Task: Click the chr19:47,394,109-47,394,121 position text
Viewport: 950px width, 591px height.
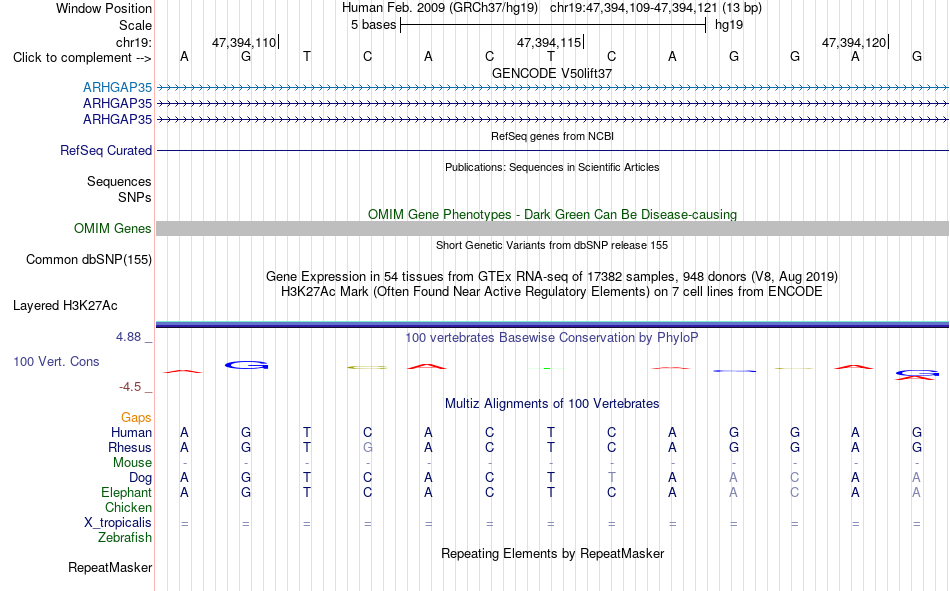Action: 633,8
